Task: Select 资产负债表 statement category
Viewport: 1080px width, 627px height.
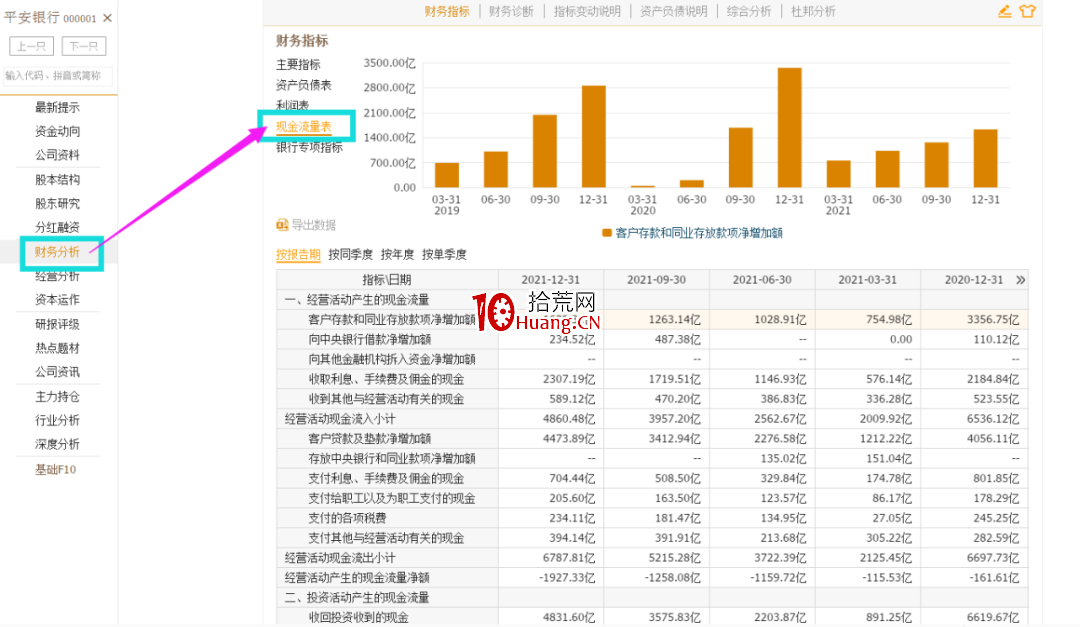Action: coord(304,85)
